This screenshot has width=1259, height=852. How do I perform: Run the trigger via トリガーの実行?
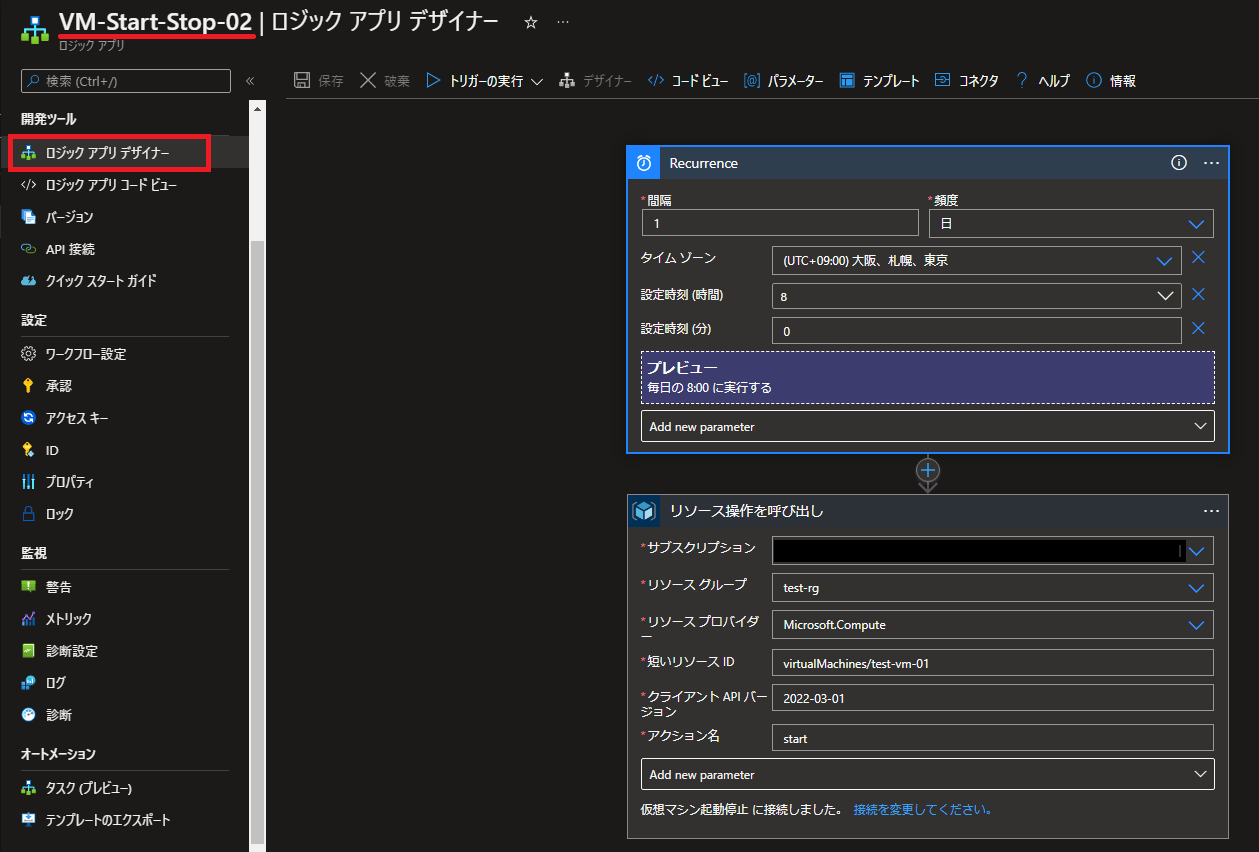pyautogui.click(x=474, y=81)
